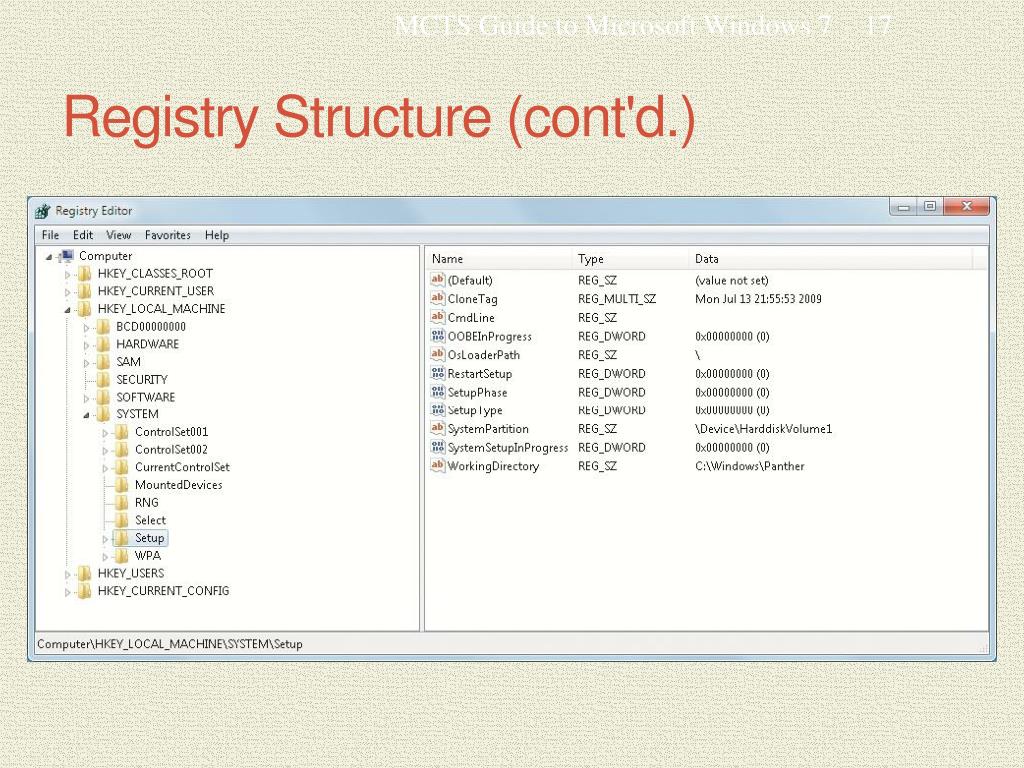Viewport: 1024px width, 768px height.
Task: Collapse the Computer root node
Action: [49, 257]
